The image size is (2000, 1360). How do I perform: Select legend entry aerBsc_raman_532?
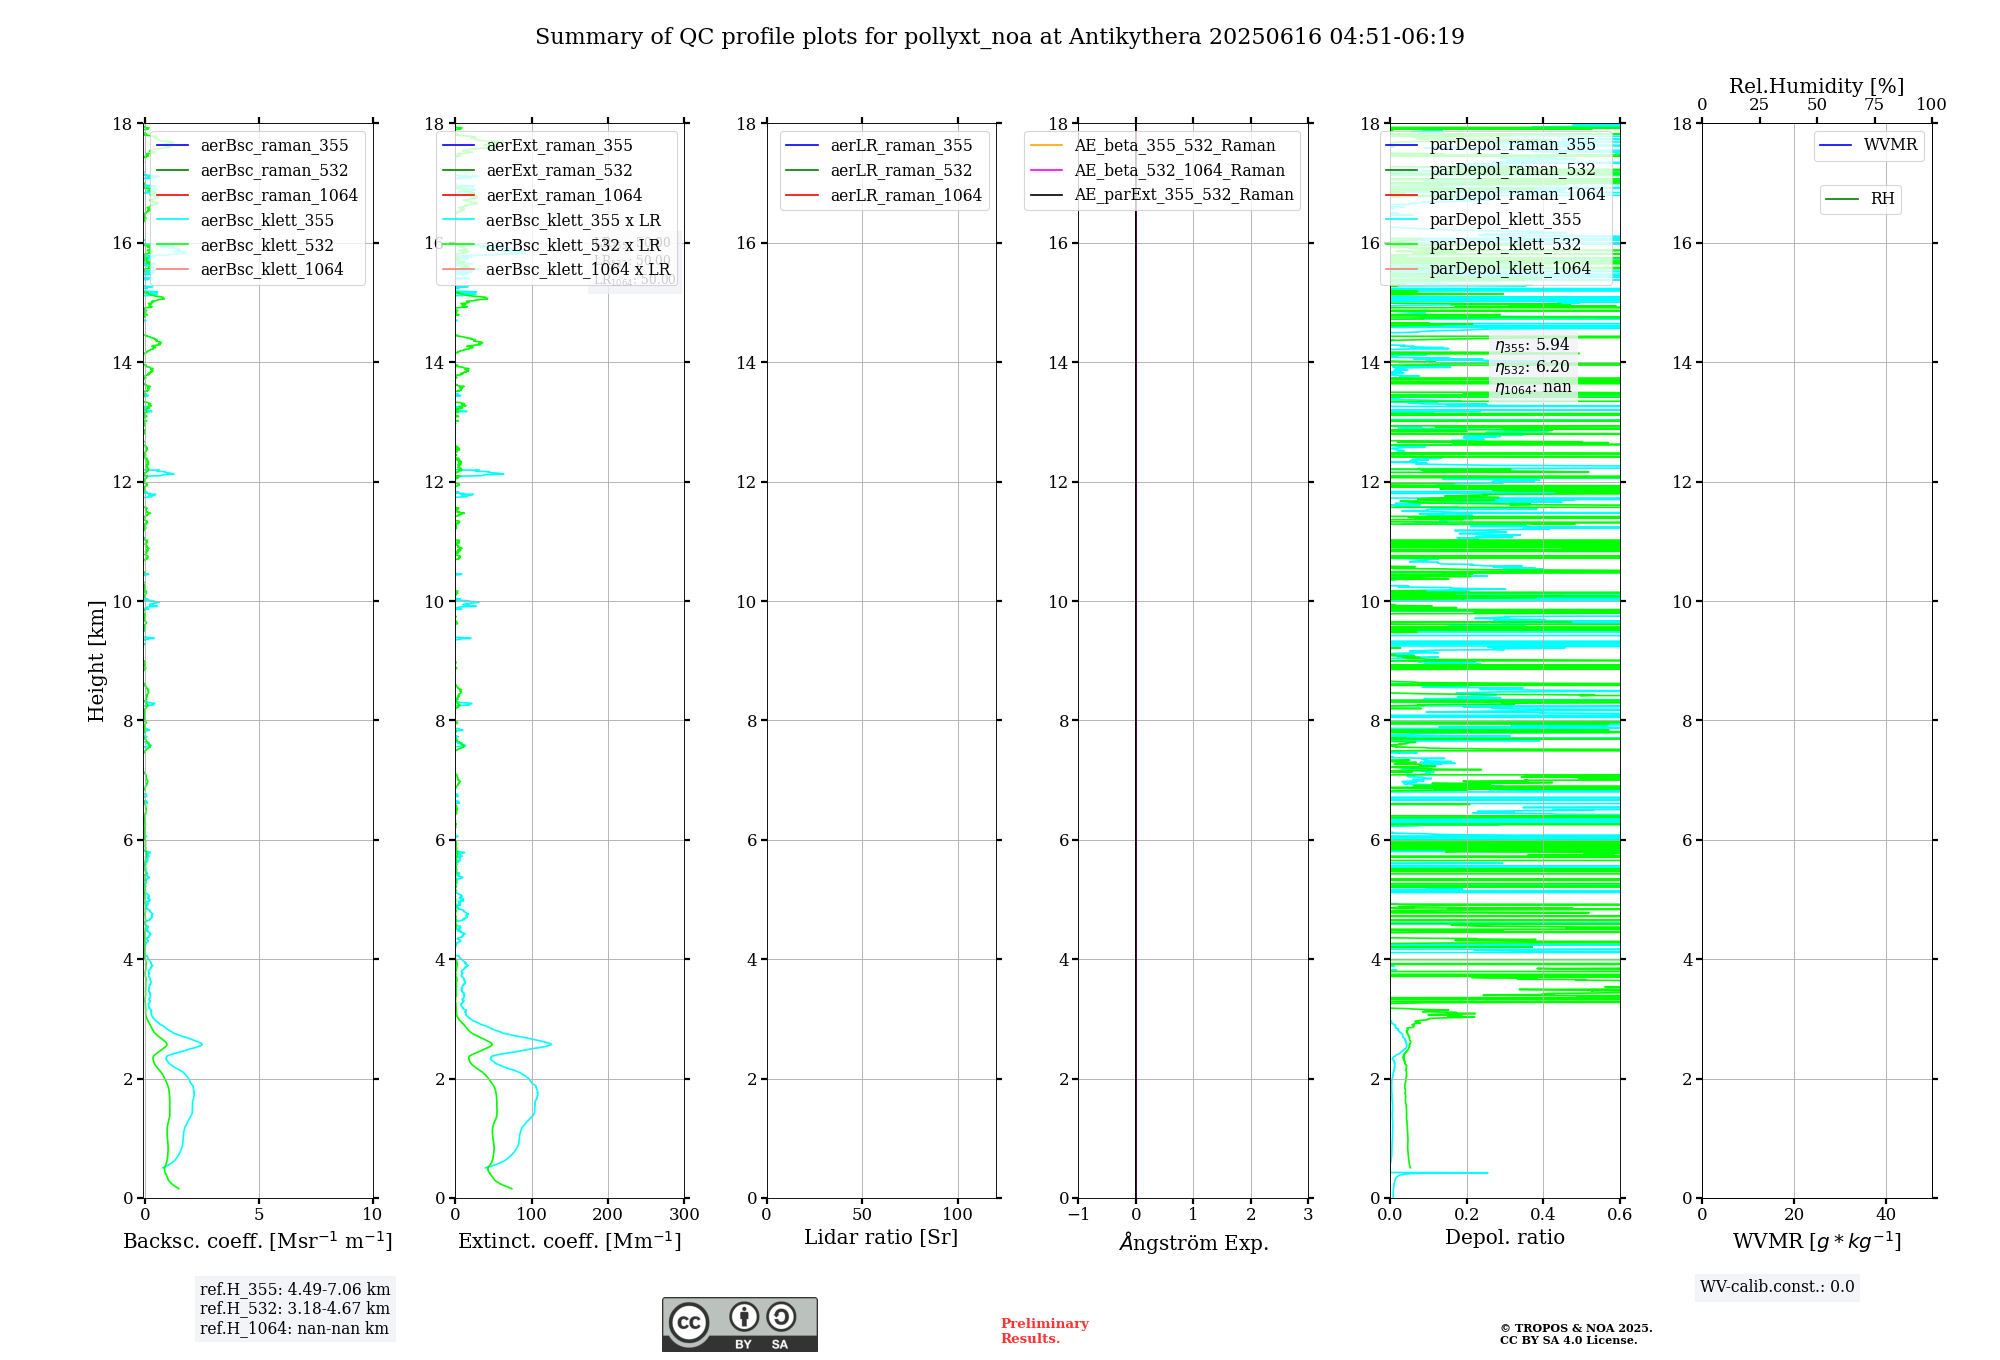253,171
